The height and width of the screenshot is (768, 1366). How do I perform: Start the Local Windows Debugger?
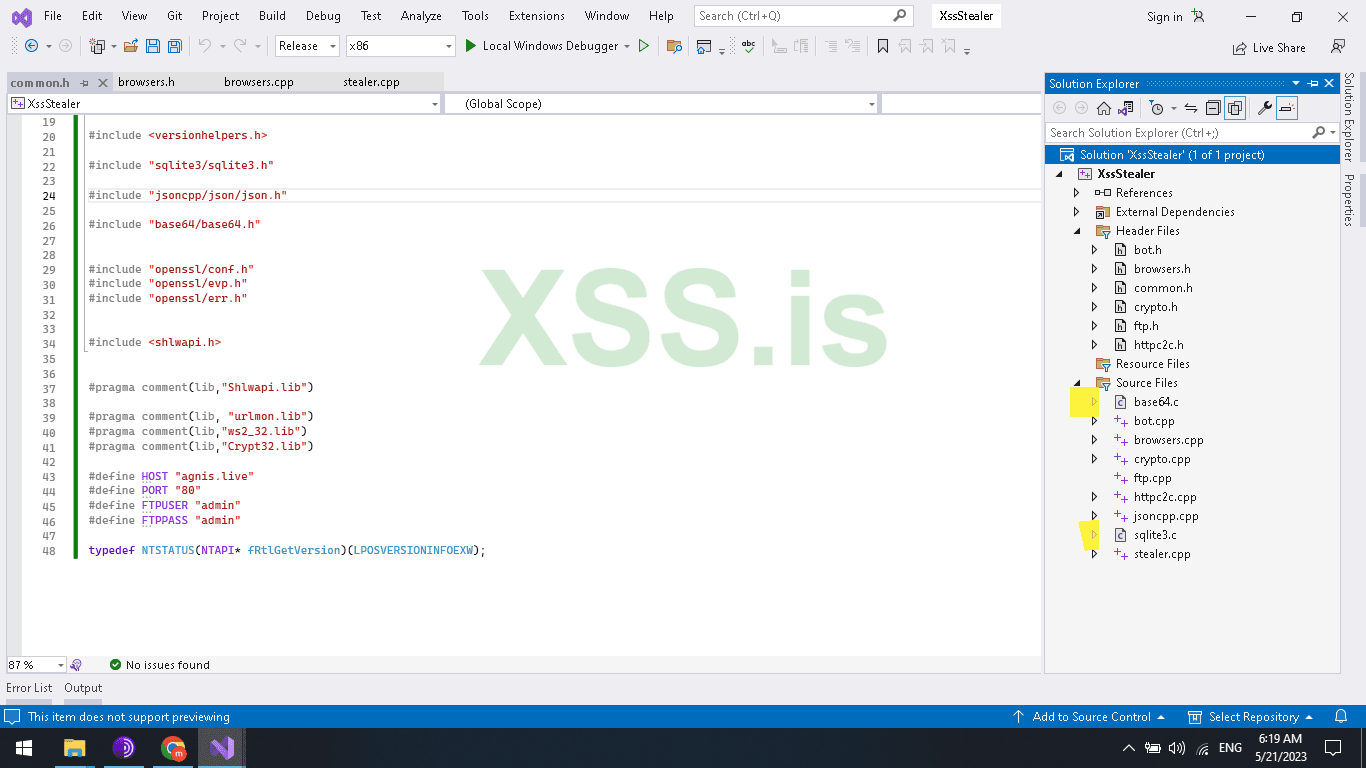coord(548,46)
